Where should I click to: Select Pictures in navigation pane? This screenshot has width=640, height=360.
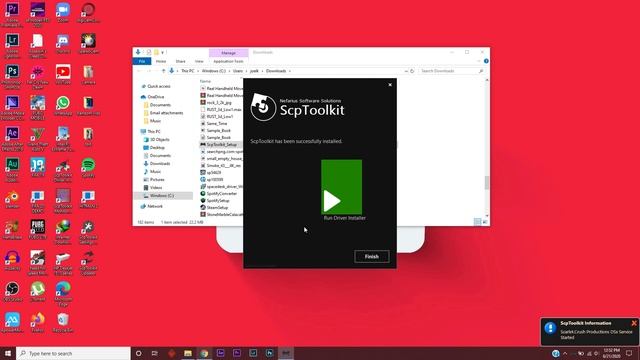click(157, 180)
